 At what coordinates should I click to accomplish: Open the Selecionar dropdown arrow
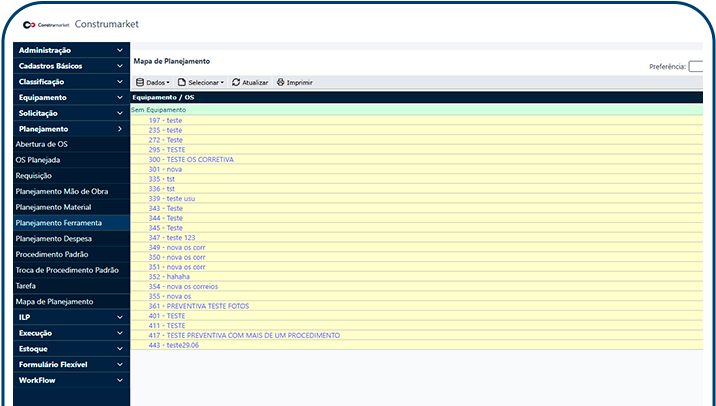pyautogui.click(x=222, y=82)
